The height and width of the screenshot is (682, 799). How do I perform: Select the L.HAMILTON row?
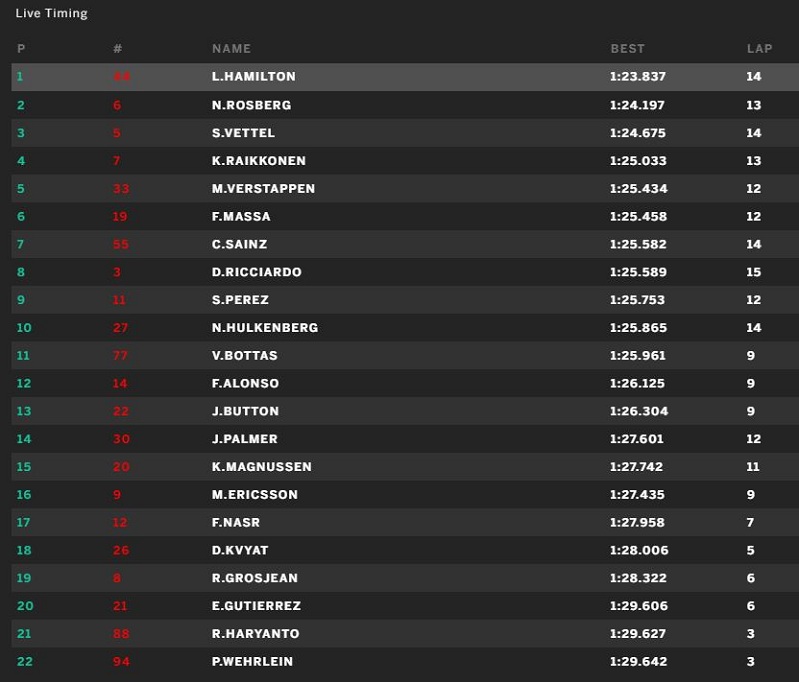pos(405,77)
